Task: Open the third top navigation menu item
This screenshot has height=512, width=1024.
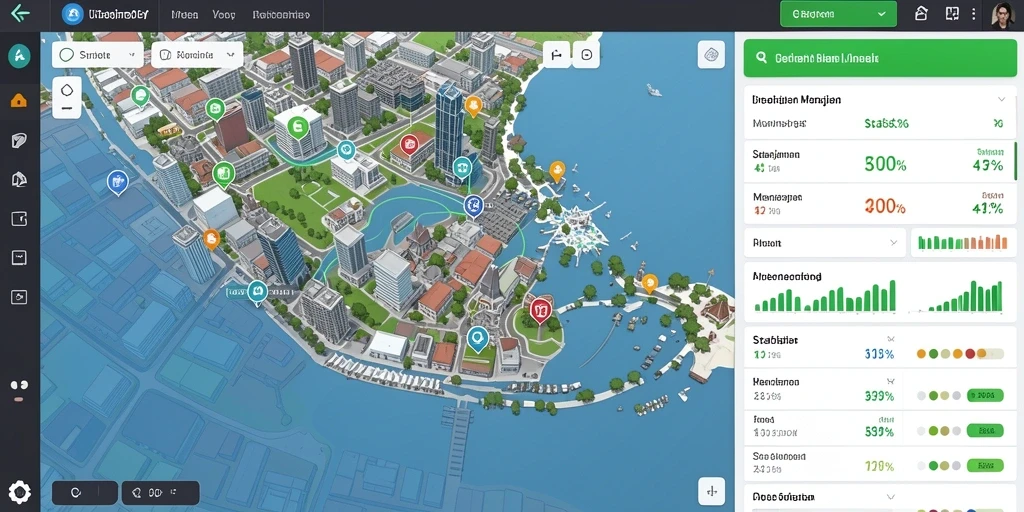Action: tap(281, 14)
